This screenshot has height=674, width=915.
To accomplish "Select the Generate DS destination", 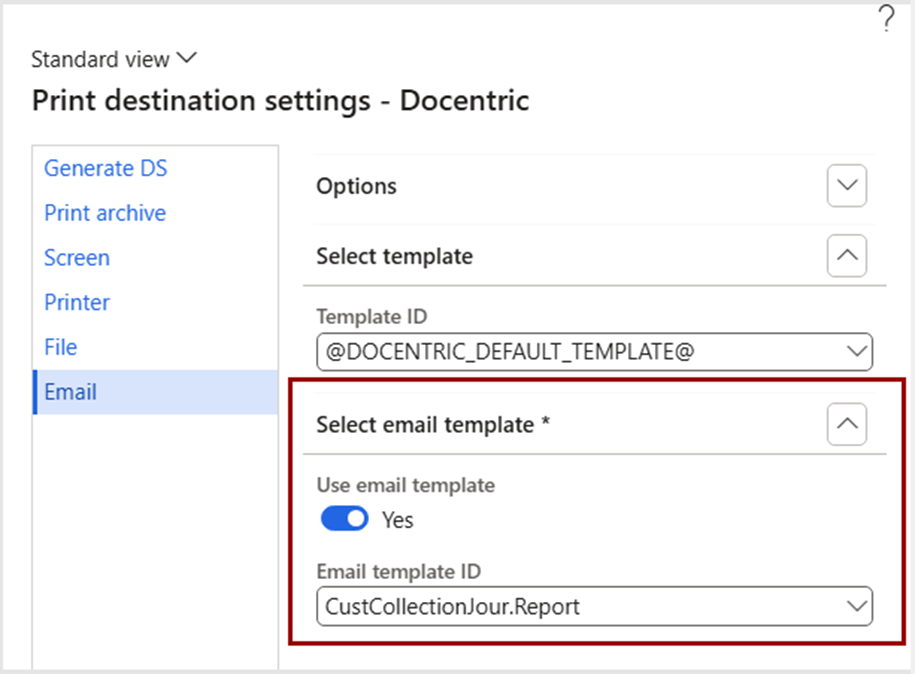I will 106,168.
